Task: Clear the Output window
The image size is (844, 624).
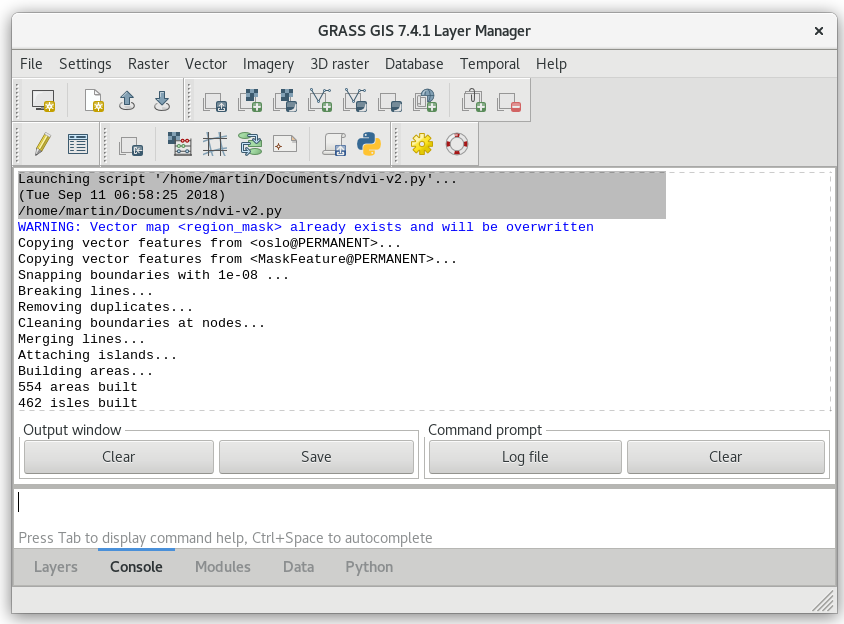Action: click(118, 457)
